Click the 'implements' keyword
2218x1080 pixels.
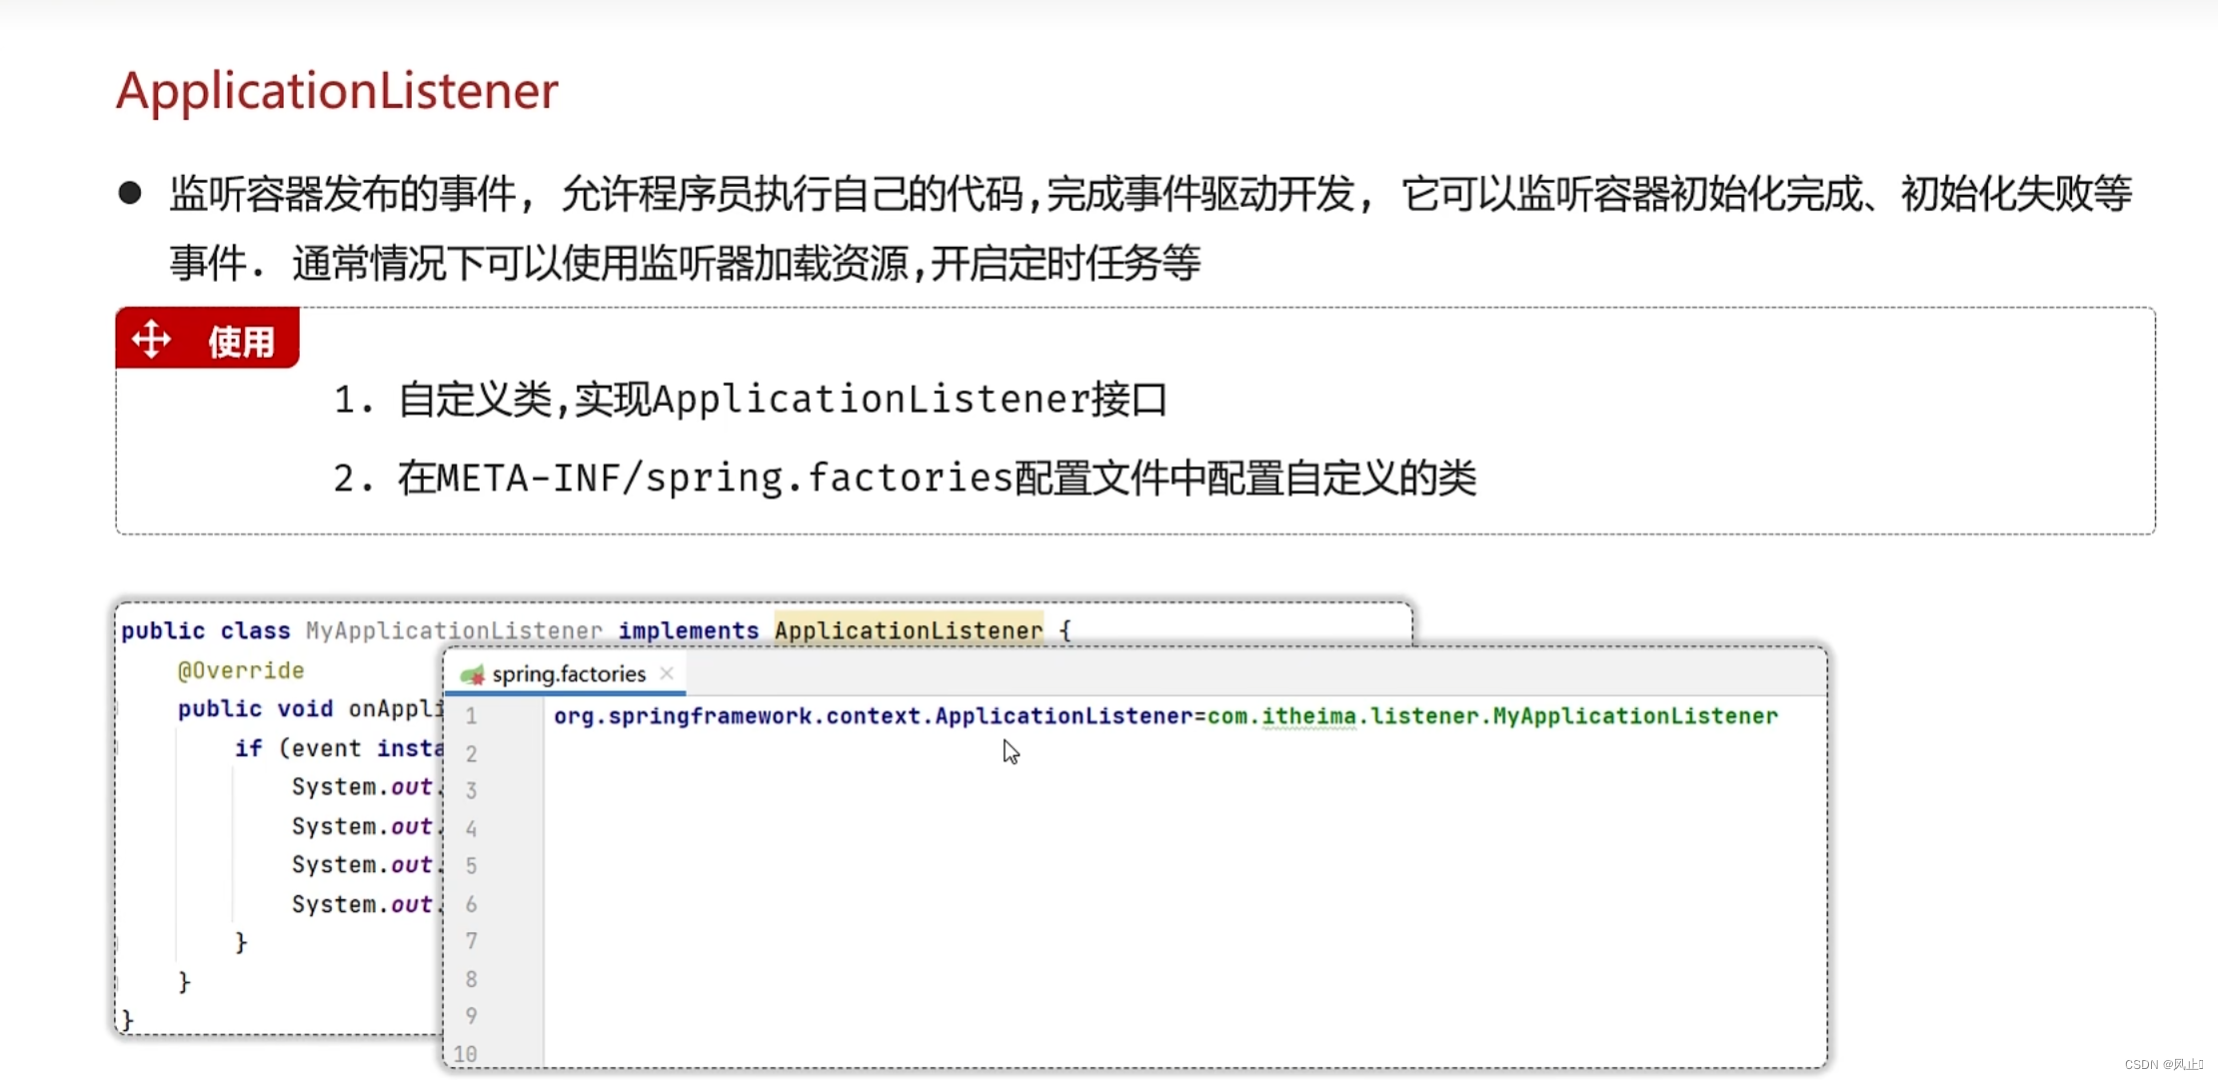(x=689, y=631)
